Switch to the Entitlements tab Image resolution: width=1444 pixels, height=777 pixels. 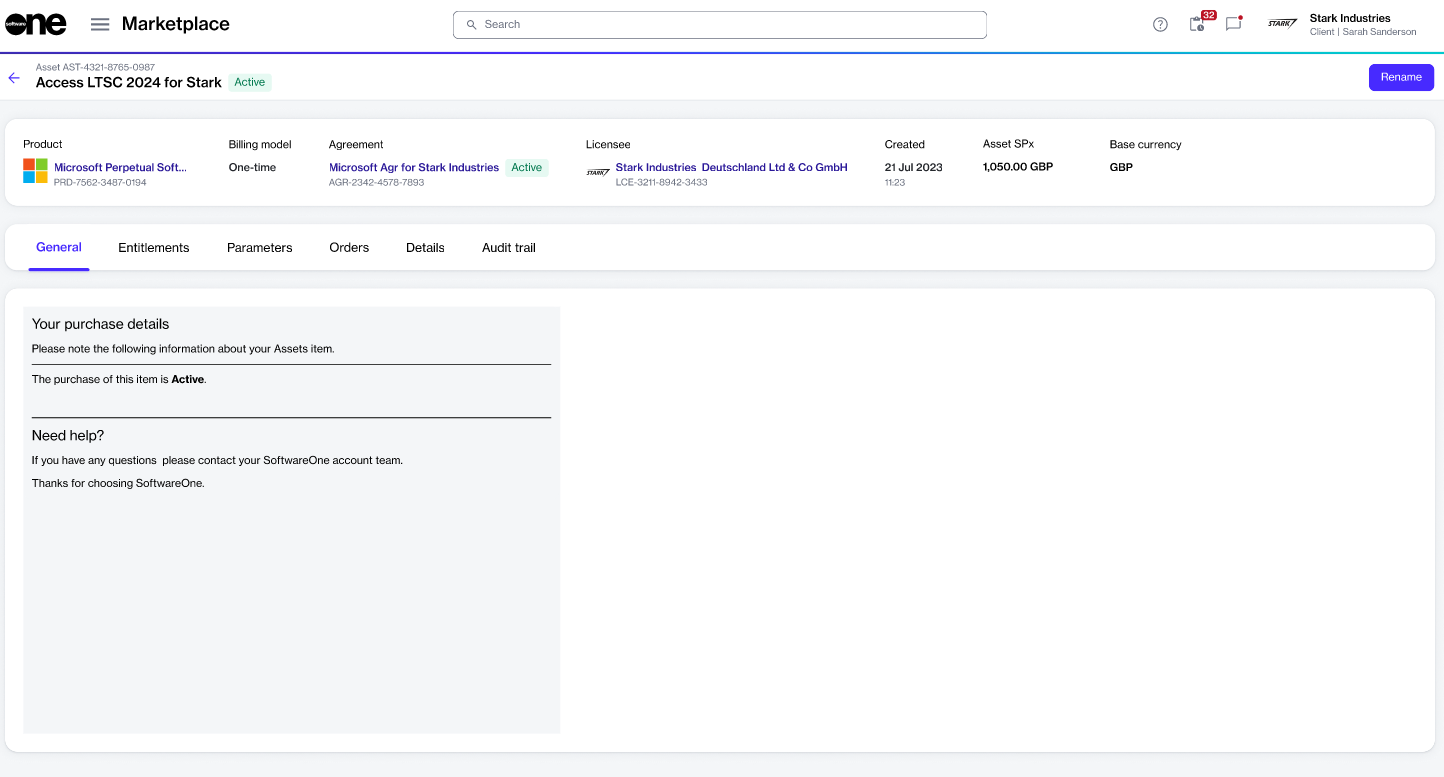pyautogui.click(x=153, y=248)
